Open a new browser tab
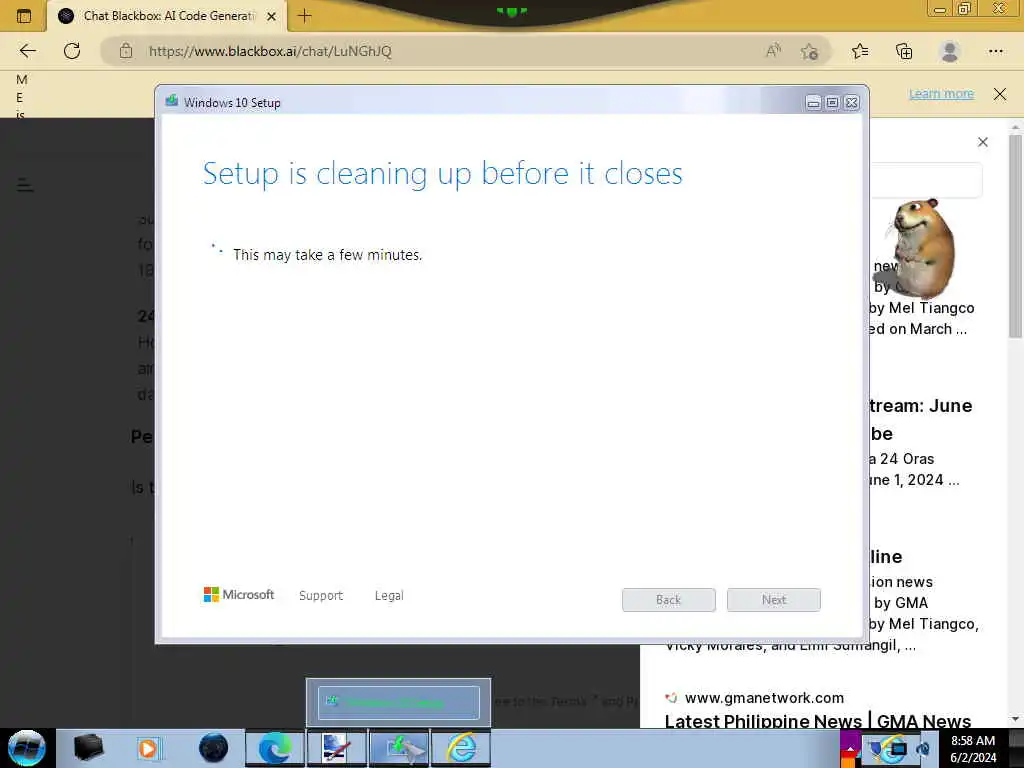 pos(304,16)
